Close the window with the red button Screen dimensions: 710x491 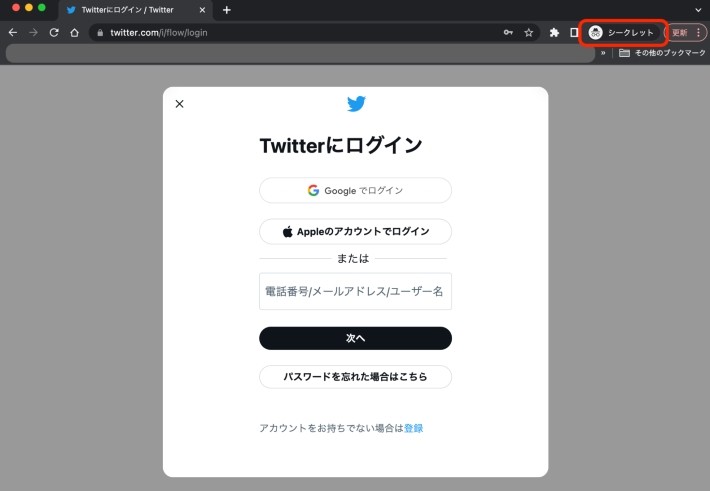[x=15, y=7]
